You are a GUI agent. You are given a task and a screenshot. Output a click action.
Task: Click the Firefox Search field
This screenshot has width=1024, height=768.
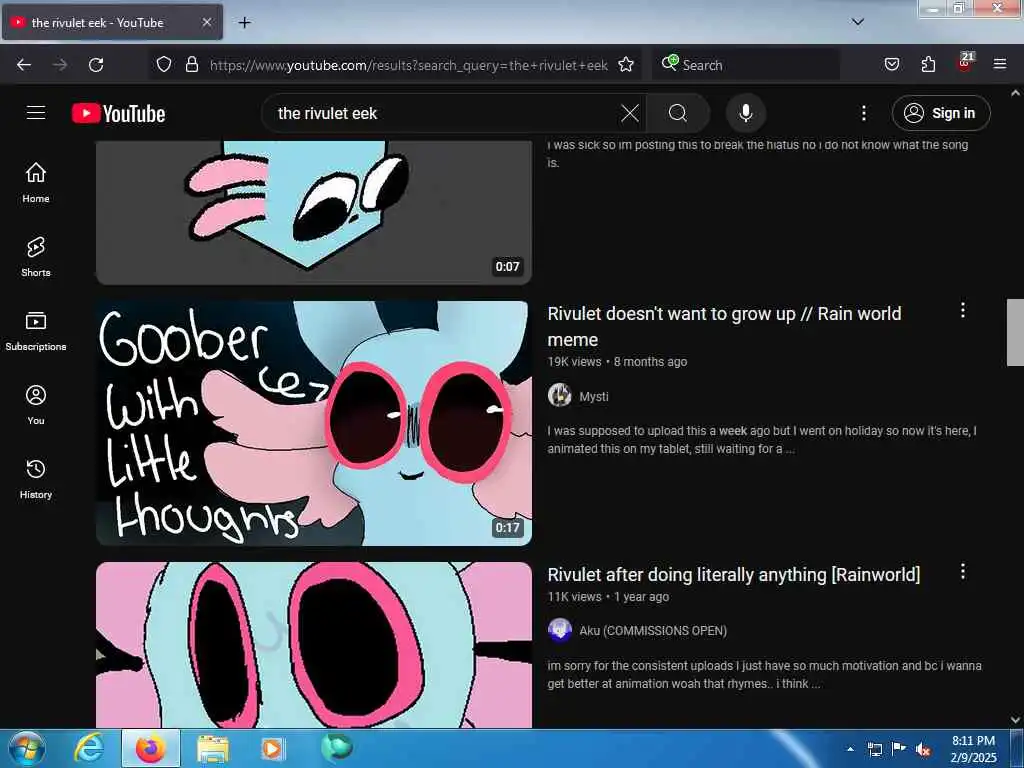point(746,65)
